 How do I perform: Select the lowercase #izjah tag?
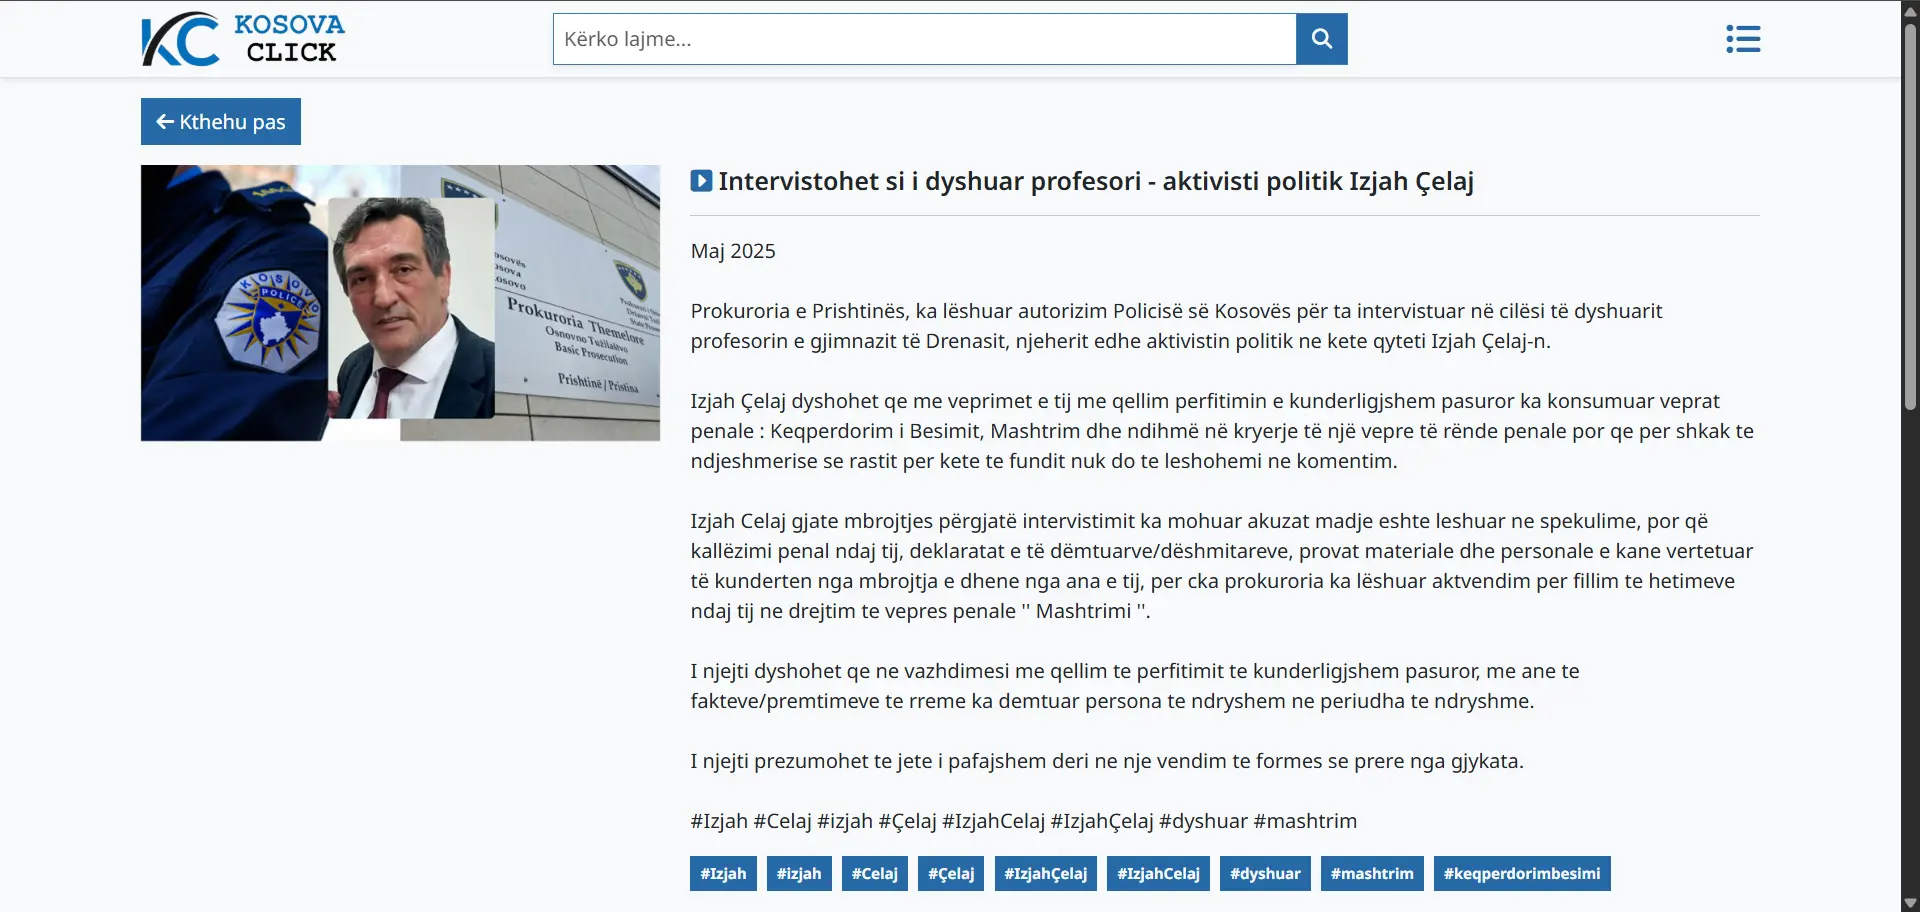point(799,873)
